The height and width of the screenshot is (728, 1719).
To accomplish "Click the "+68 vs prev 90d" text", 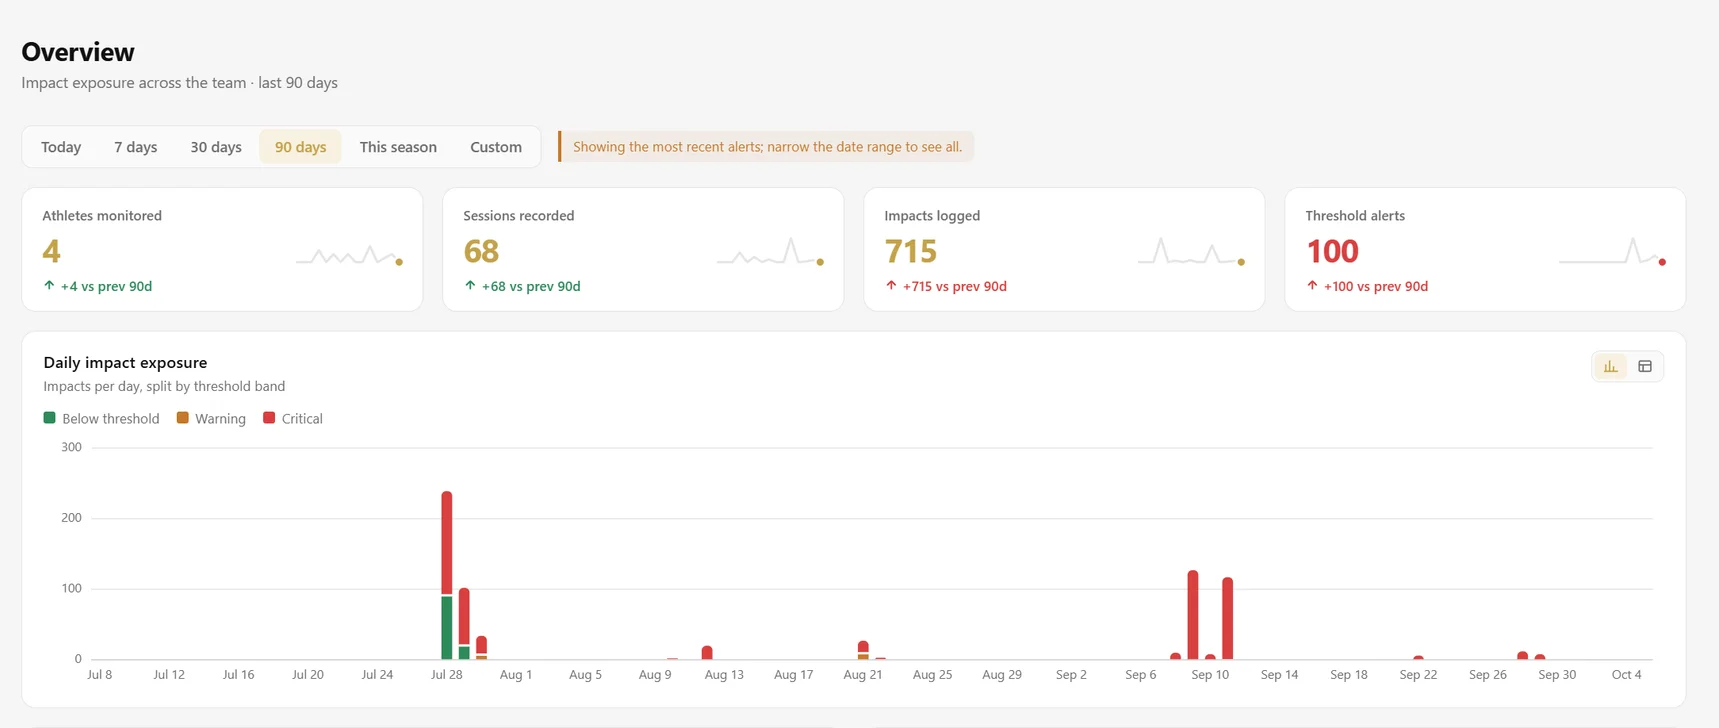I will [x=531, y=286].
